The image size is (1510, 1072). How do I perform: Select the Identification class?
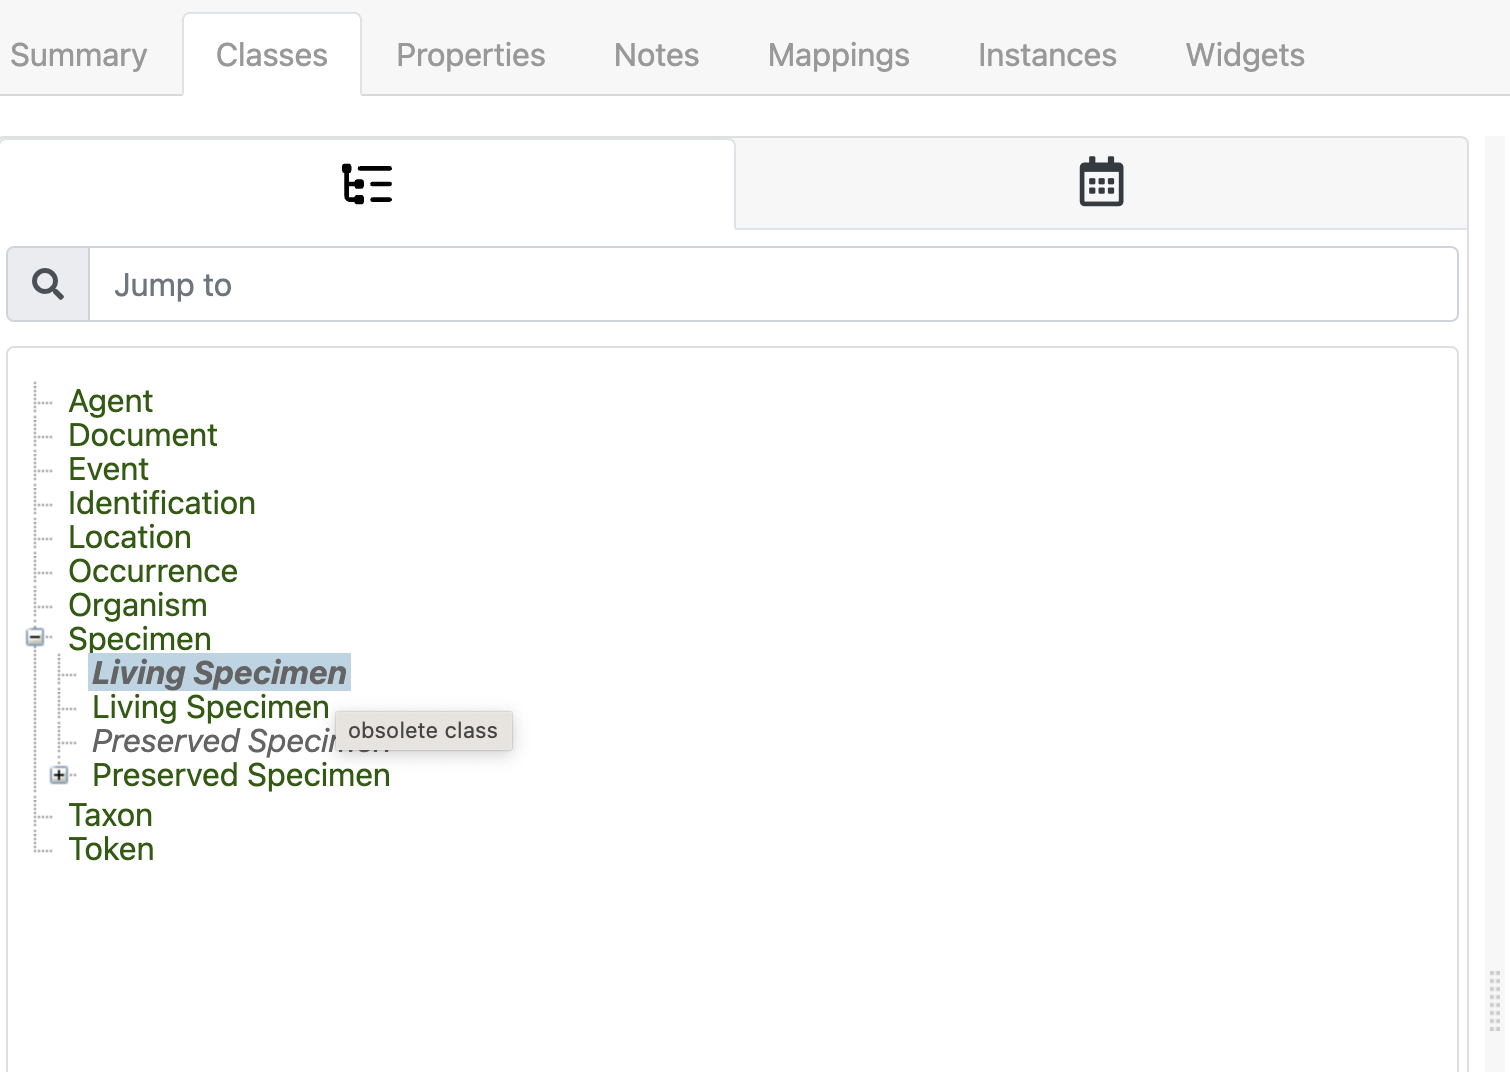pyautogui.click(x=161, y=502)
